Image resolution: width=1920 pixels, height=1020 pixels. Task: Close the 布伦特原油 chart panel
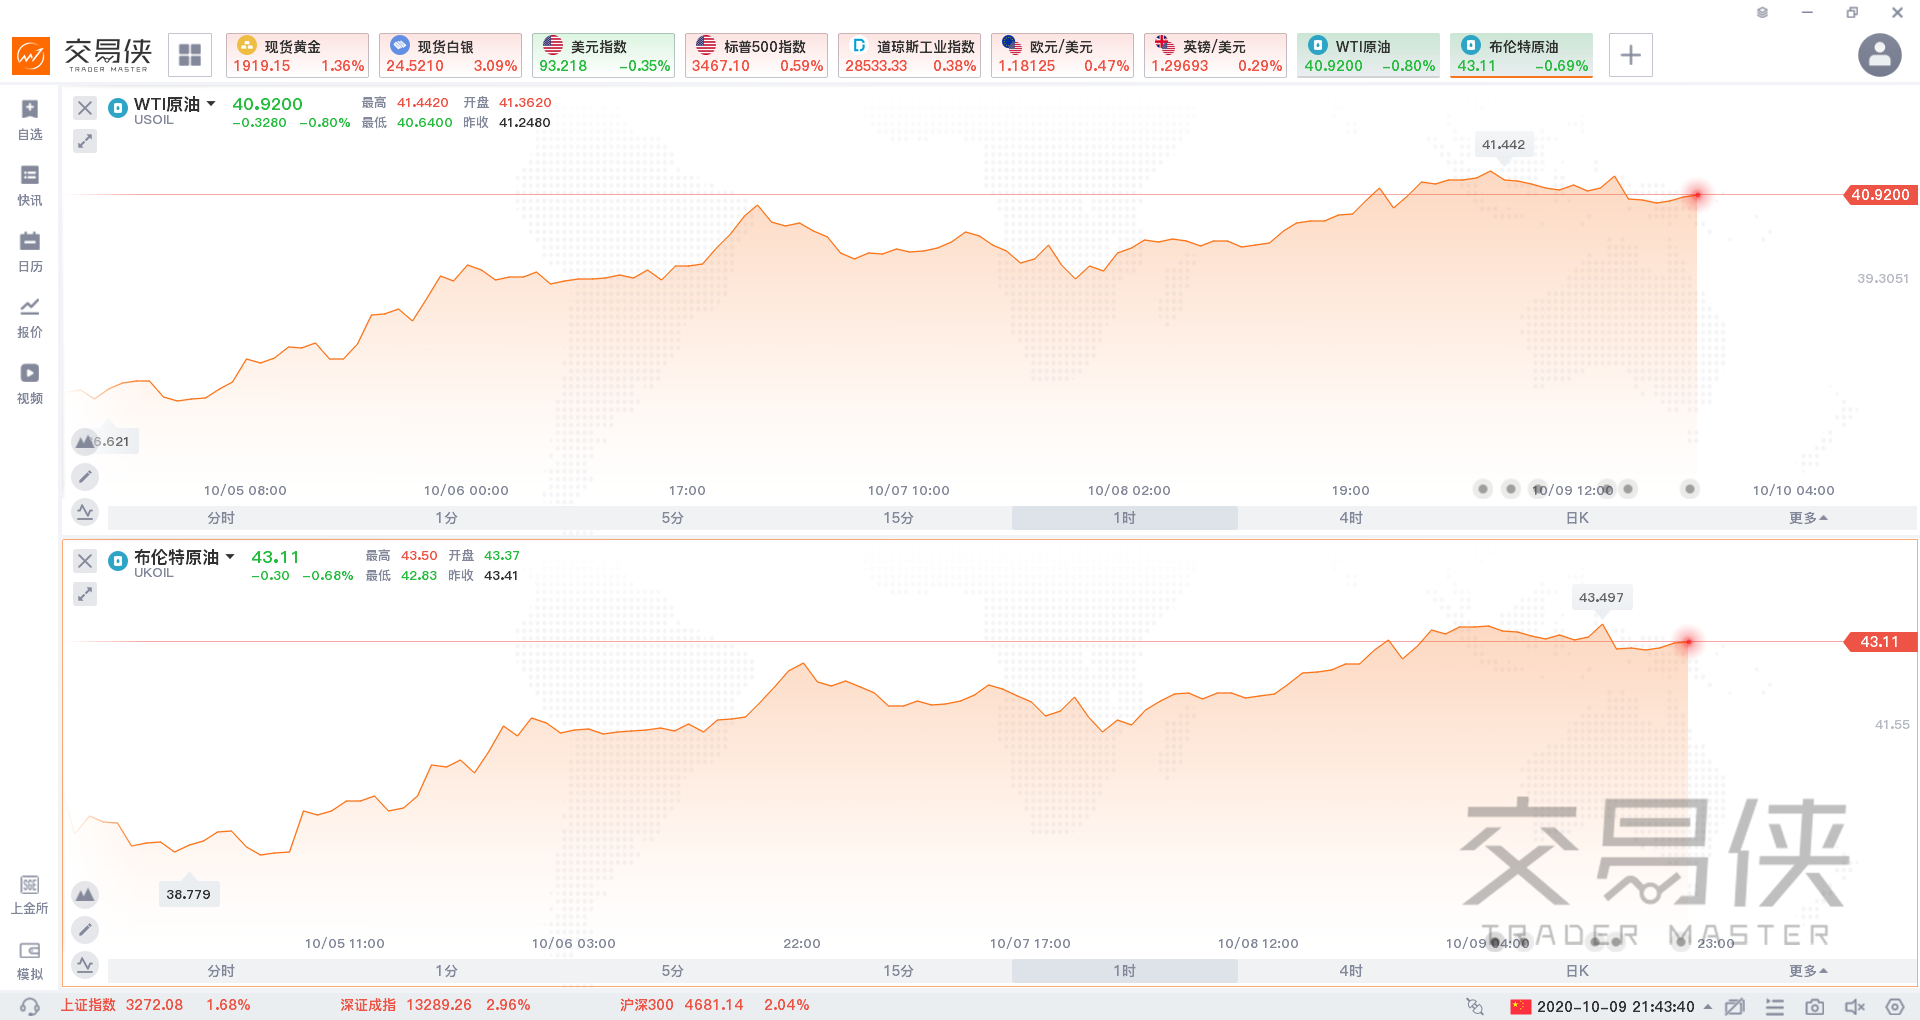click(x=85, y=561)
